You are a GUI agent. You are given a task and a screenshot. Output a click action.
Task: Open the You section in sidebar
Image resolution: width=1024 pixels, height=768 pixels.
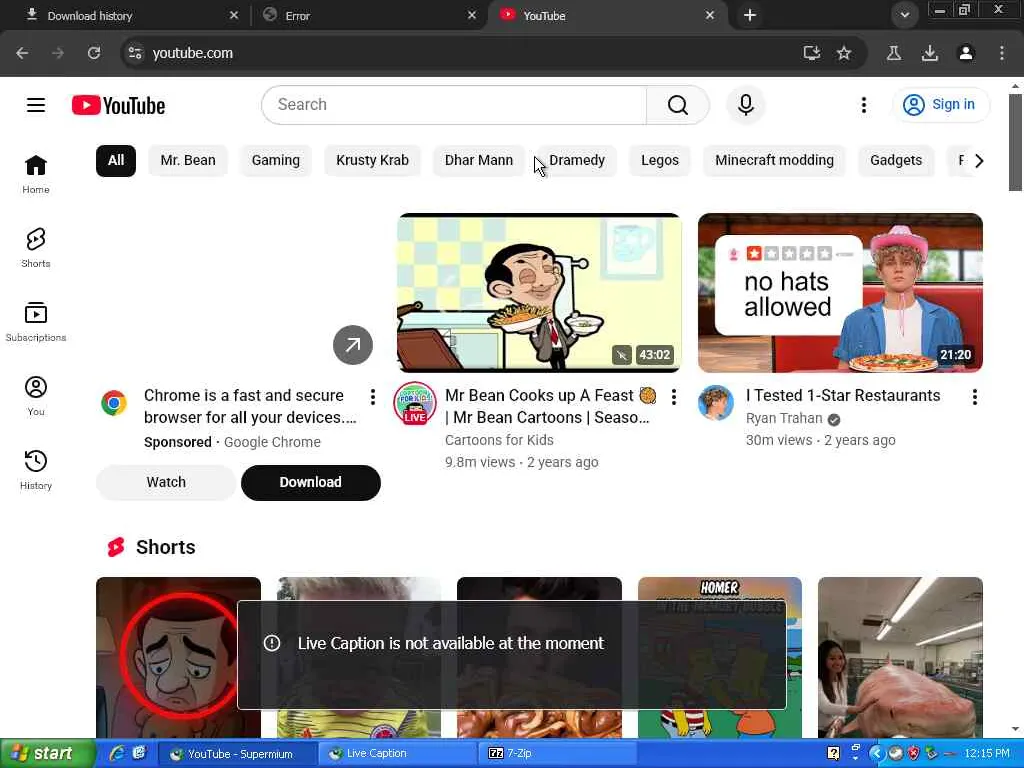click(x=36, y=396)
